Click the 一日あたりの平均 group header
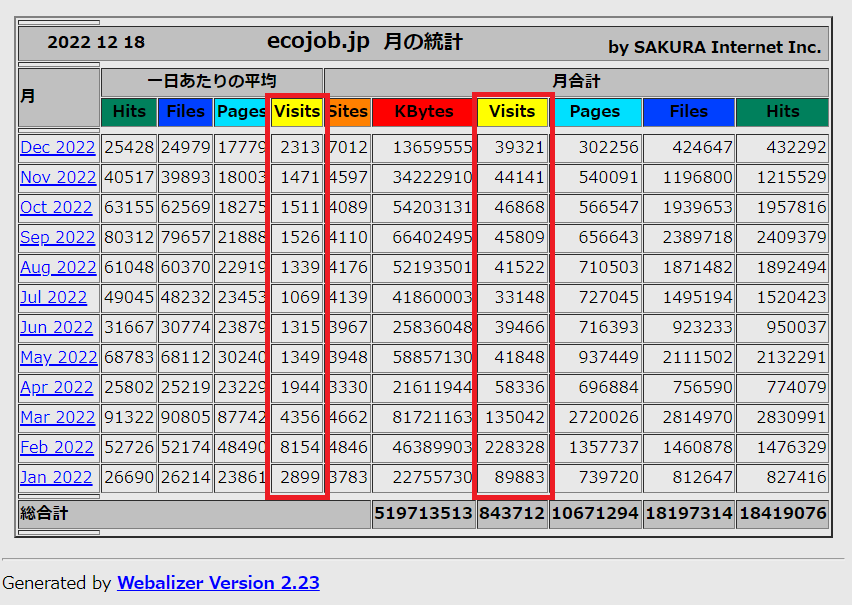The image size is (852, 605). pyautogui.click(x=212, y=82)
